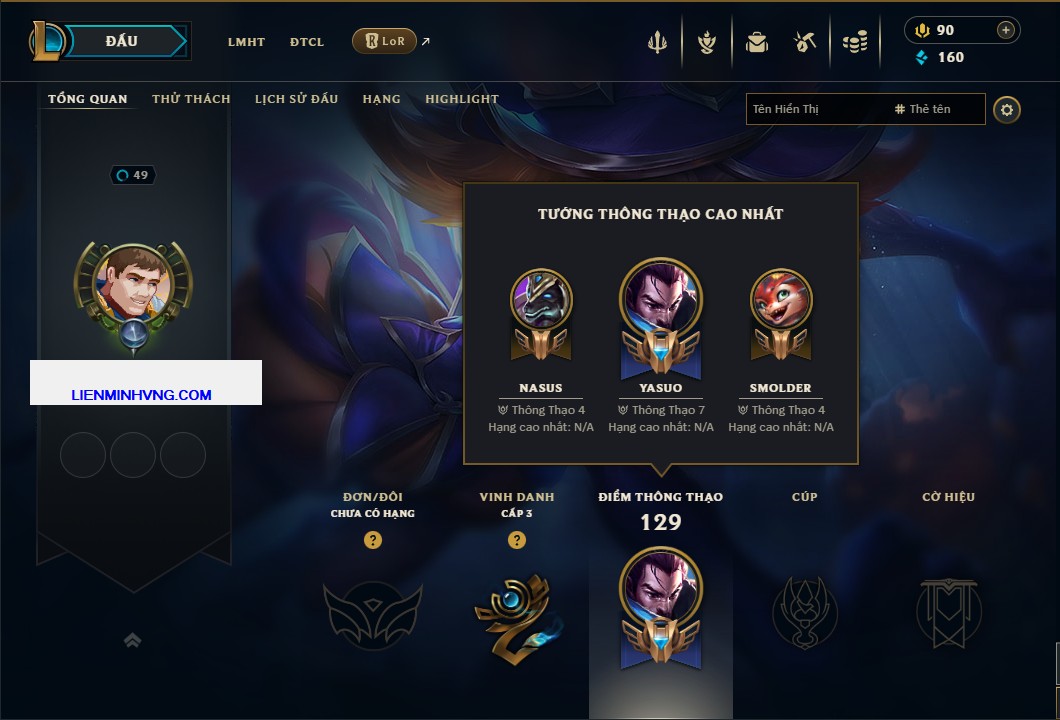Open the collection backpack icon
Image resolution: width=1060 pixels, height=720 pixels.
(757, 42)
